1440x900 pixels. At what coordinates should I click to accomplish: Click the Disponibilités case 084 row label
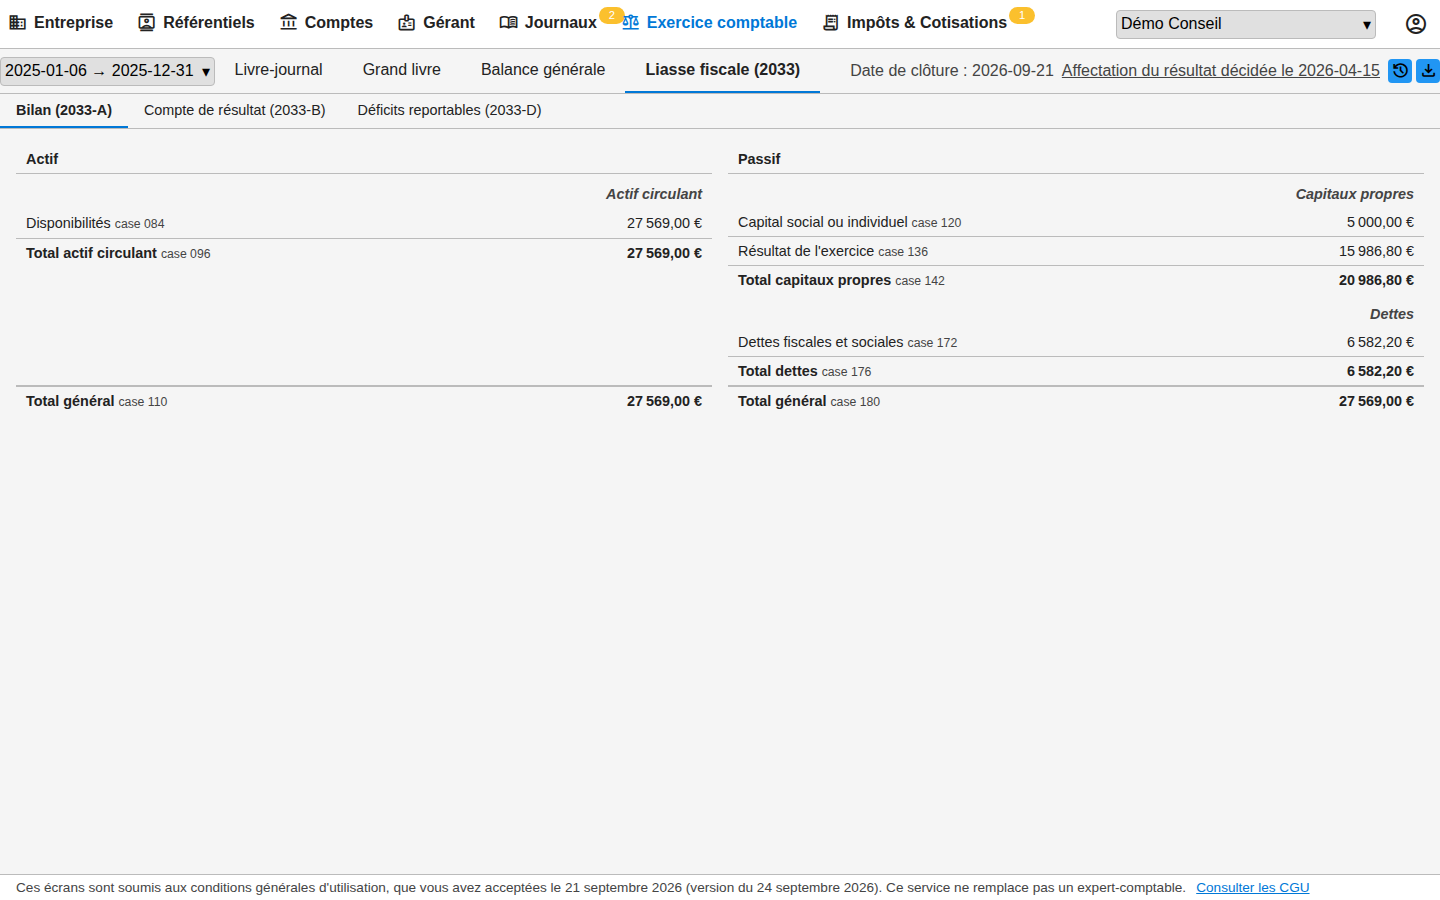(95, 223)
